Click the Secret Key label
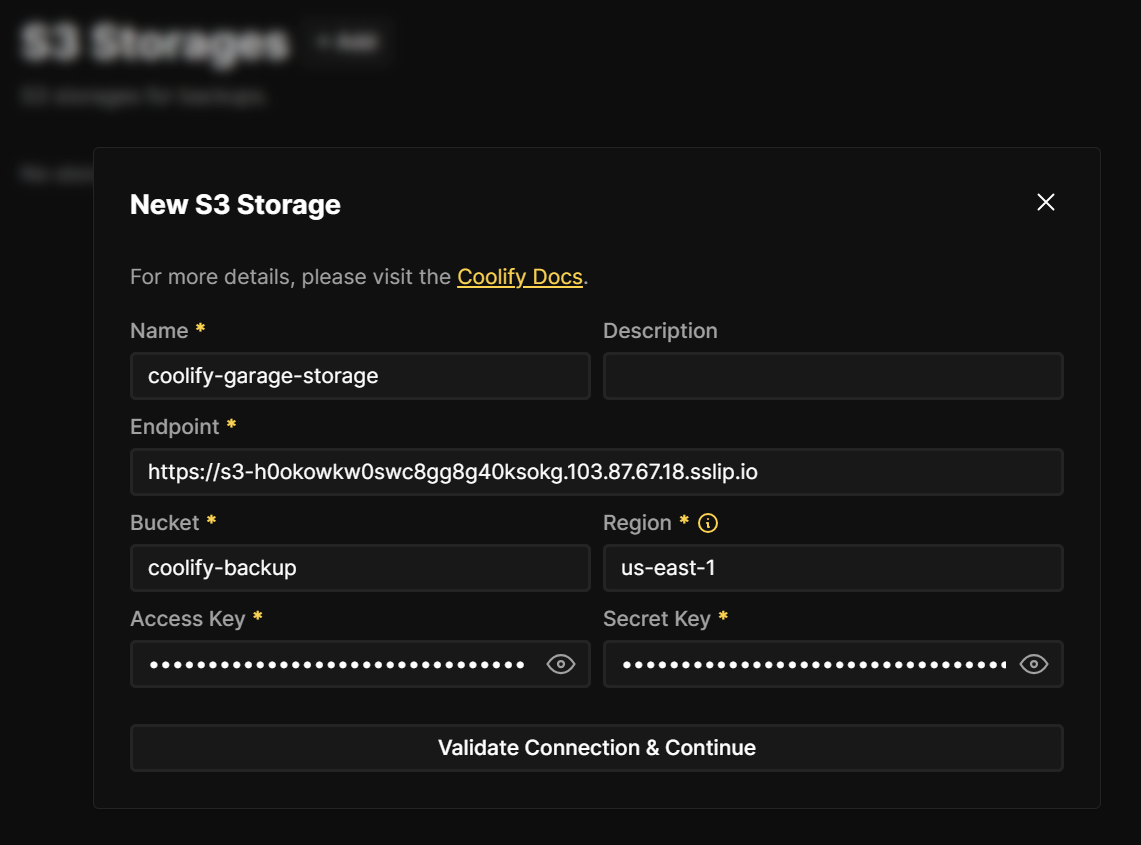Viewport: 1141px width, 845px height. pyautogui.click(x=657, y=619)
